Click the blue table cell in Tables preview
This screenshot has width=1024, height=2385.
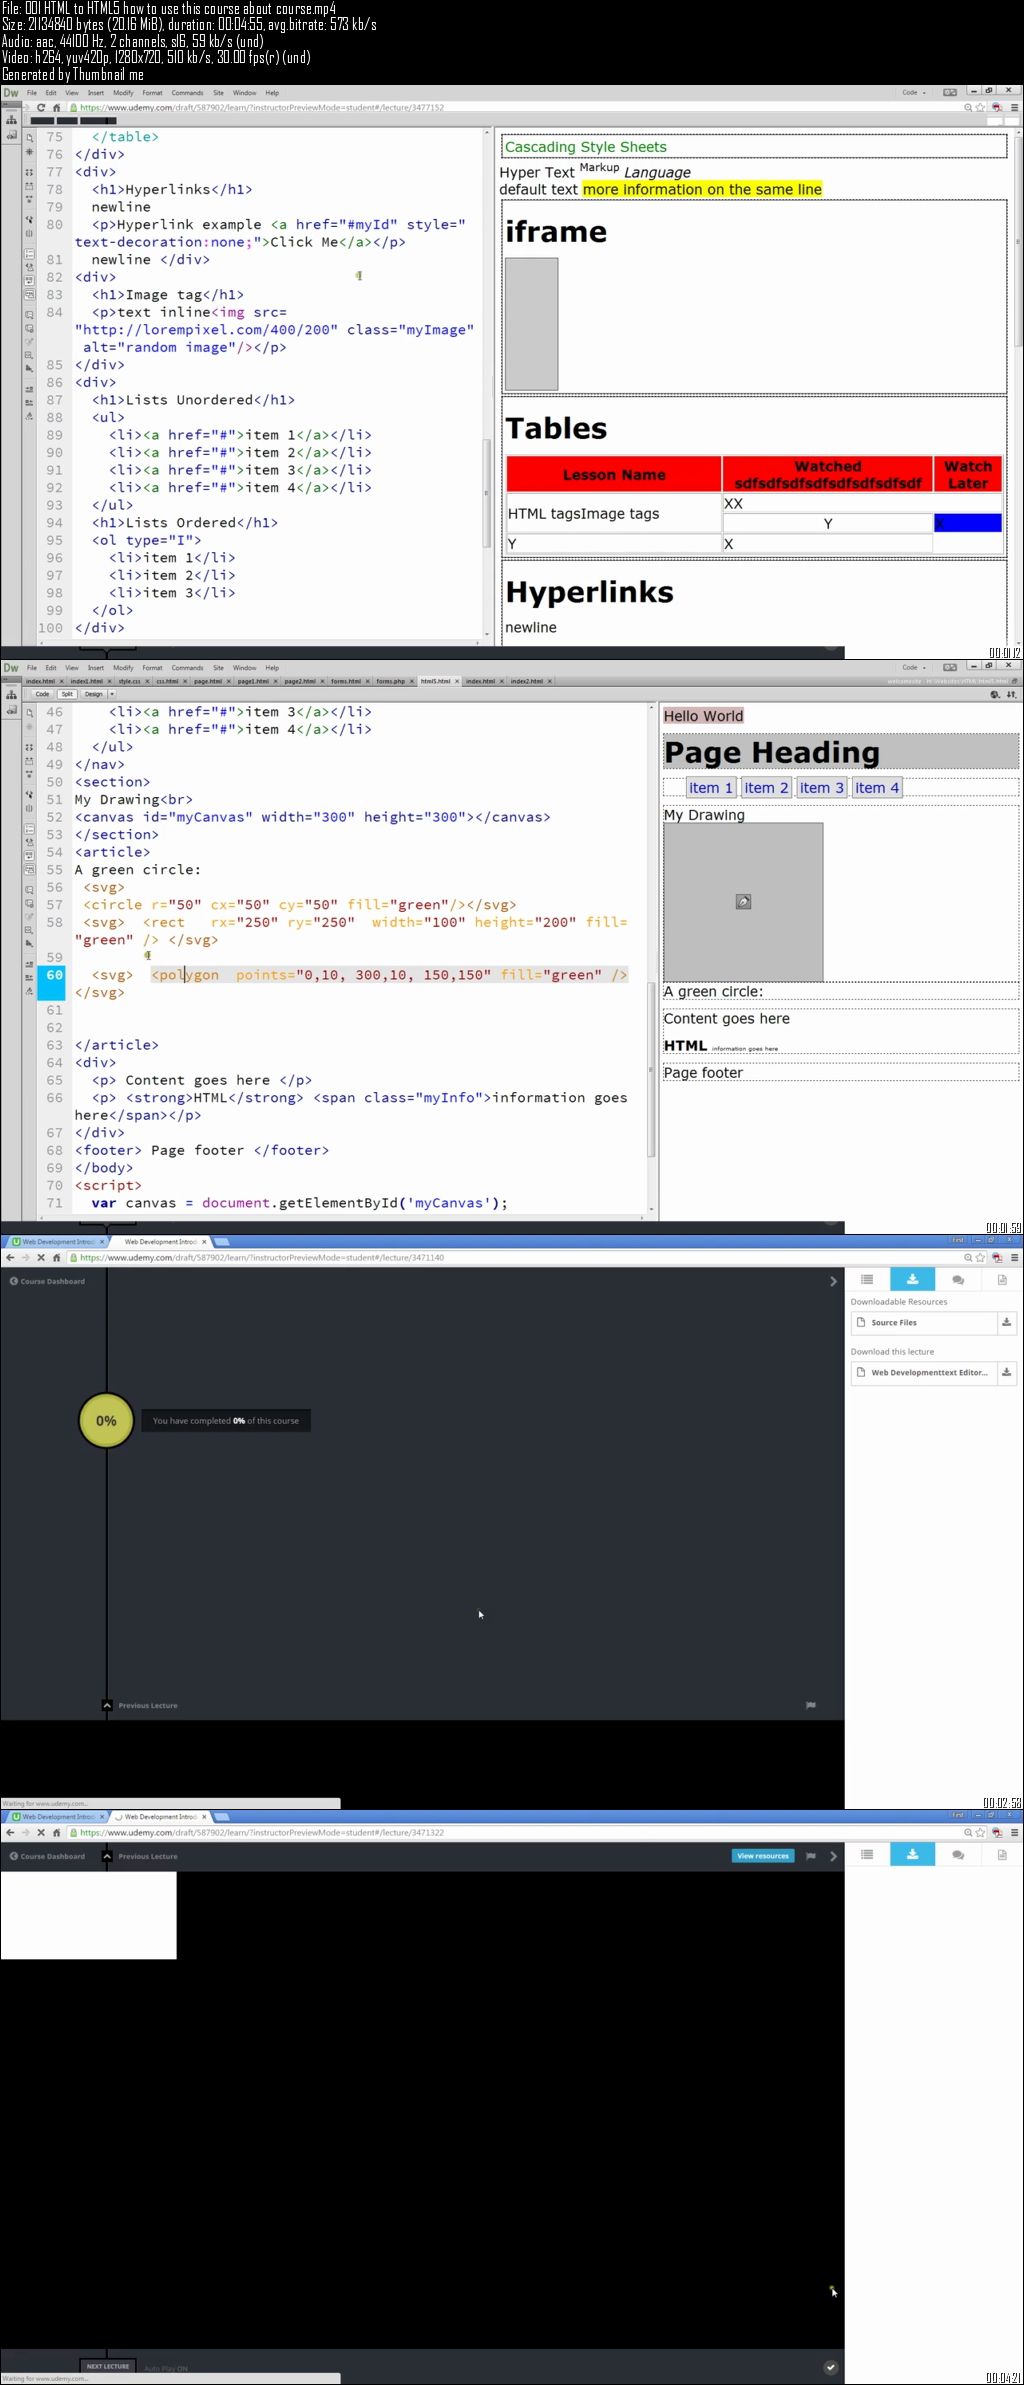point(968,523)
